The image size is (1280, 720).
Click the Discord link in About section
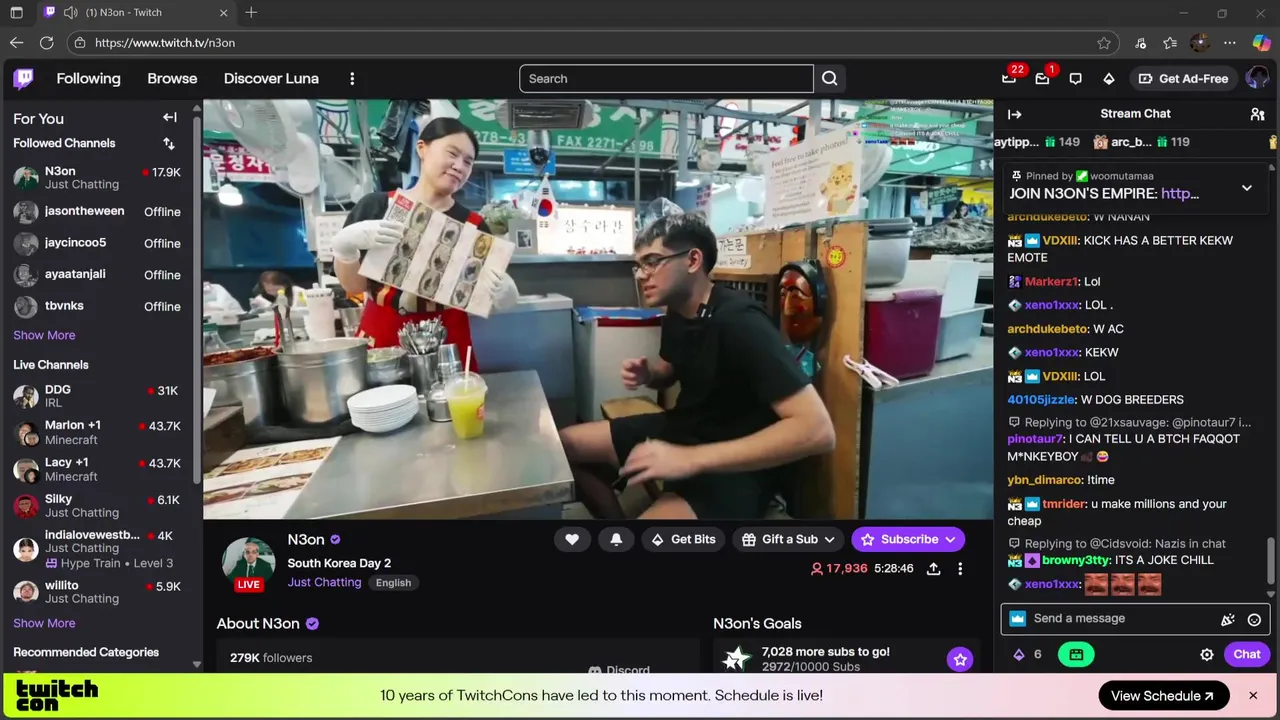619,670
